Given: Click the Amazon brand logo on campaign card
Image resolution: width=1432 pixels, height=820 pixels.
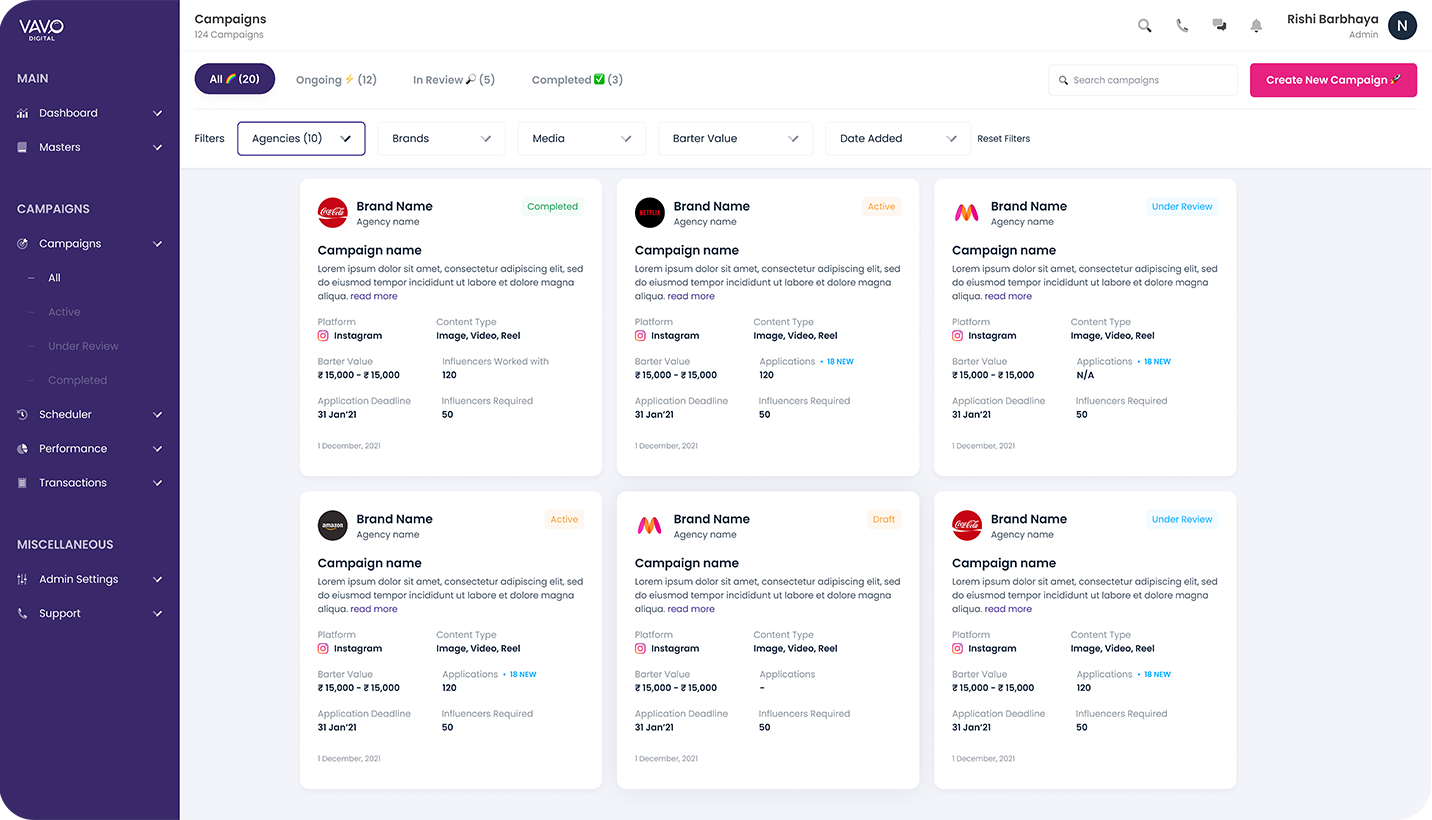Looking at the screenshot, I should pos(332,525).
